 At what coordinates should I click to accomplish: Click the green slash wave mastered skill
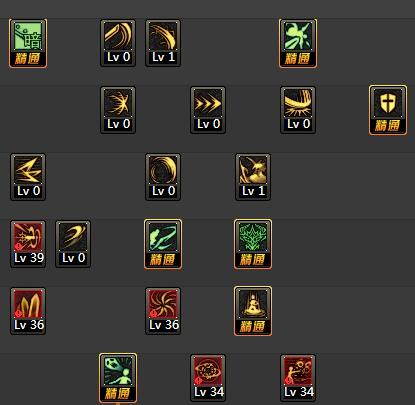tap(163, 244)
